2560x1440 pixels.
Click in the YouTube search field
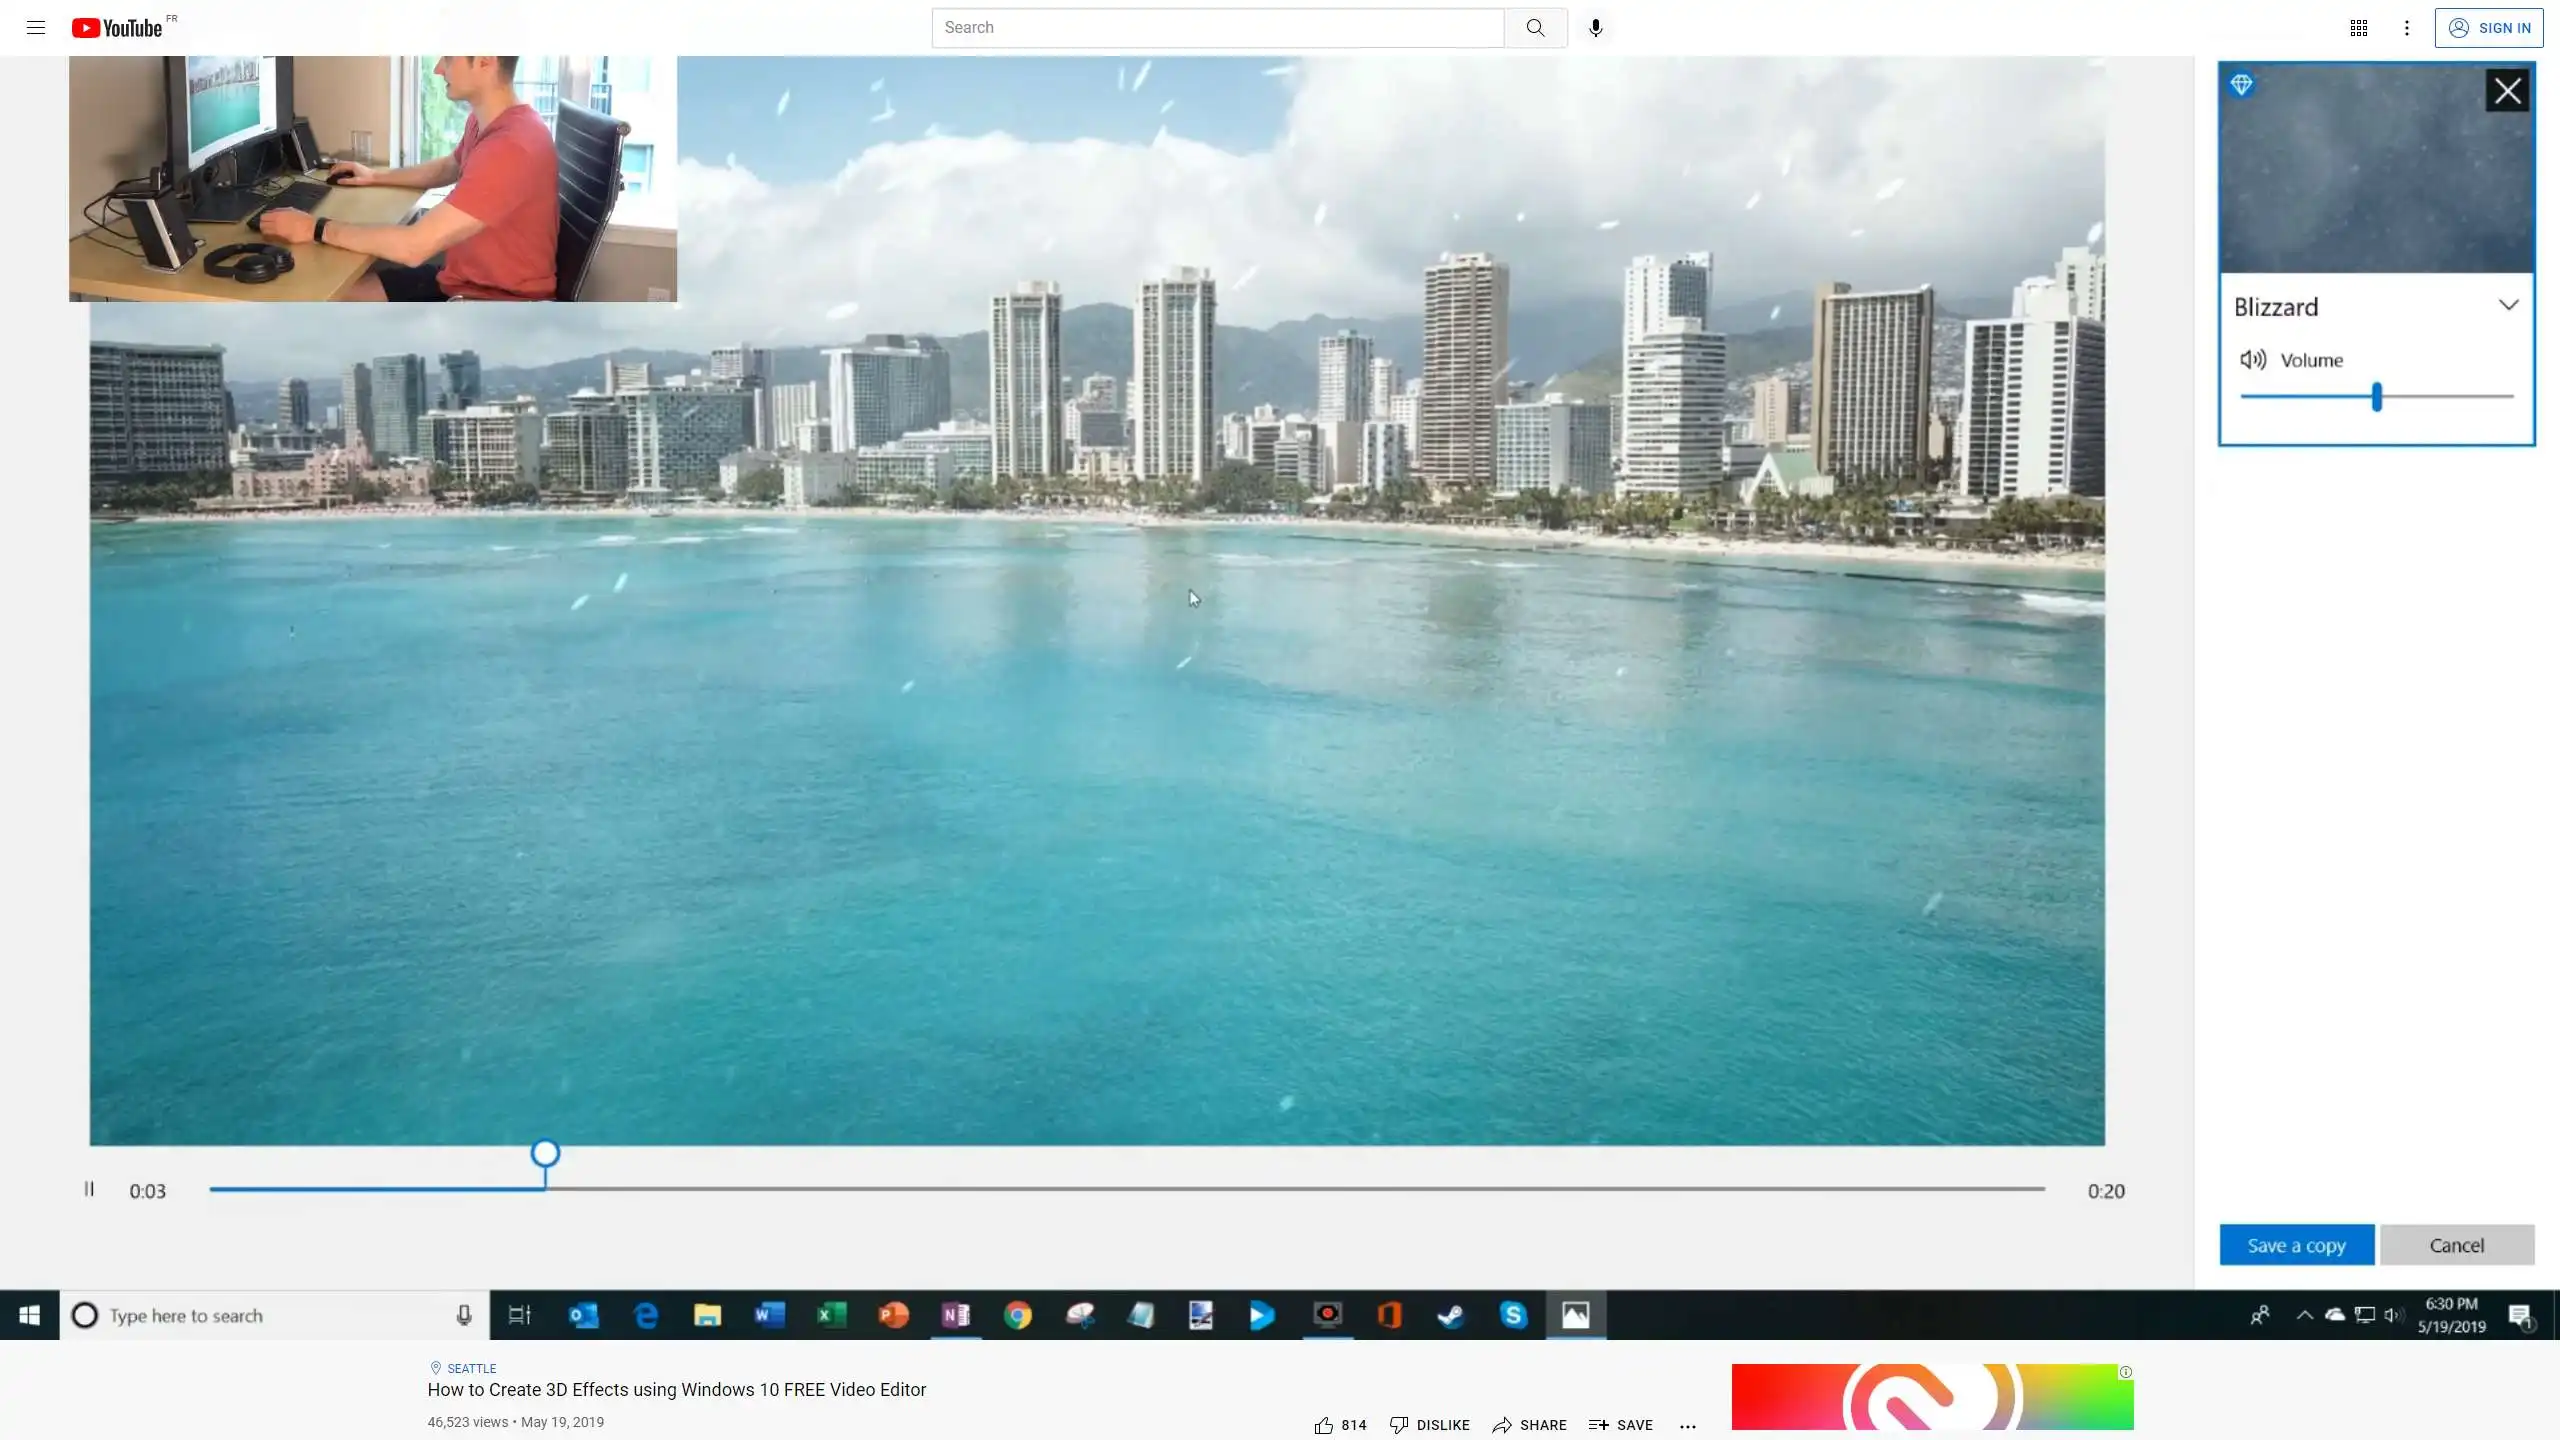coord(1217,28)
